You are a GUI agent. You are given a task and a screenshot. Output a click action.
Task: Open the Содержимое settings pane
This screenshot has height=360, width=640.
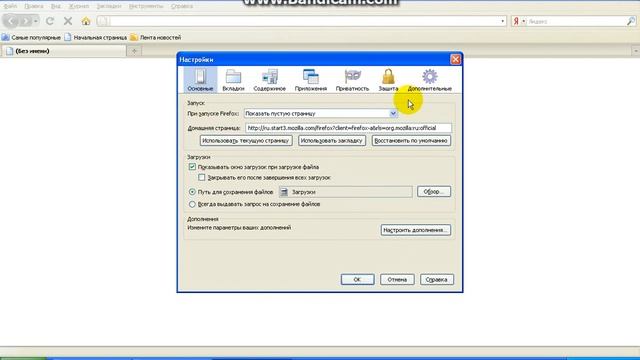269,80
